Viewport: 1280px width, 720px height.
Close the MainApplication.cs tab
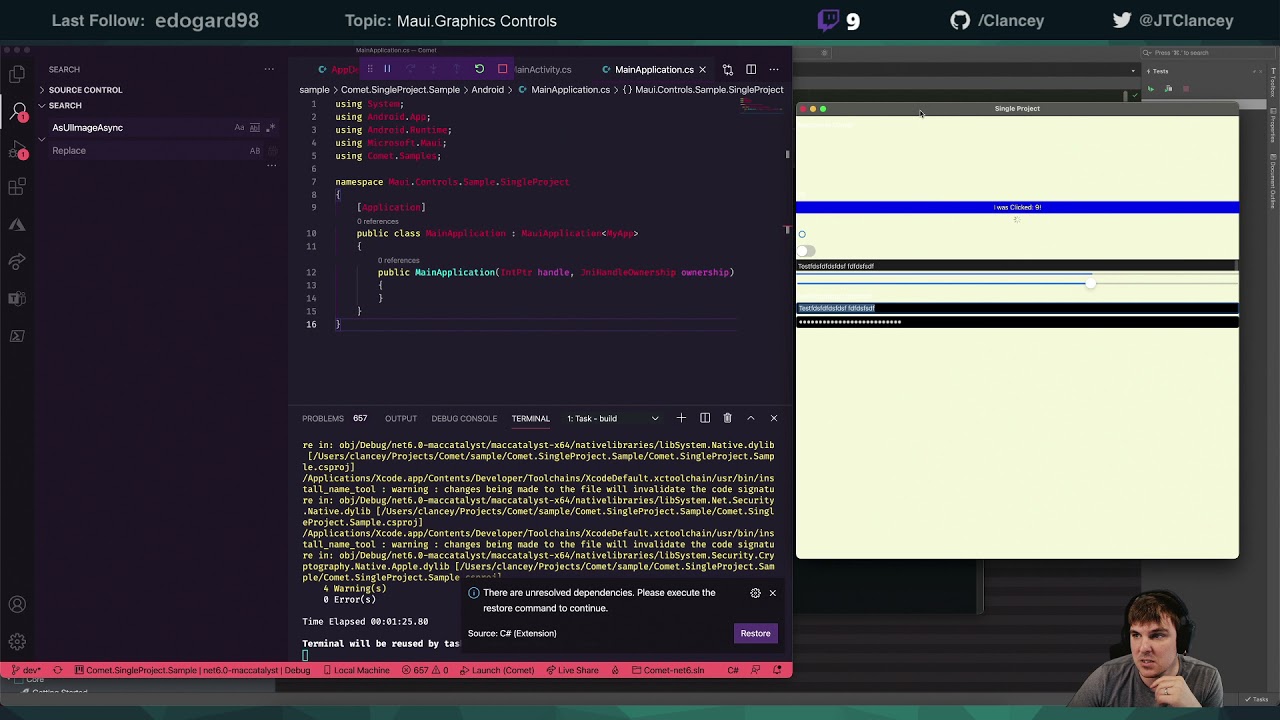(x=702, y=69)
